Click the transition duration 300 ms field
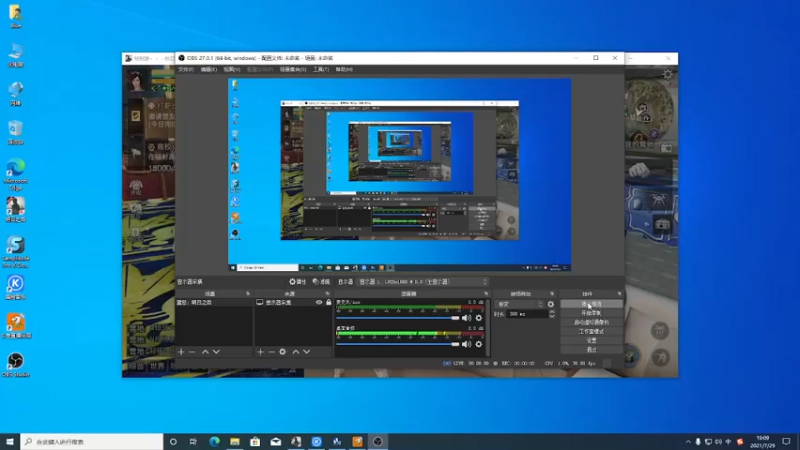The width and height of the screenshot is (800, 450). (x=527, y=314)
